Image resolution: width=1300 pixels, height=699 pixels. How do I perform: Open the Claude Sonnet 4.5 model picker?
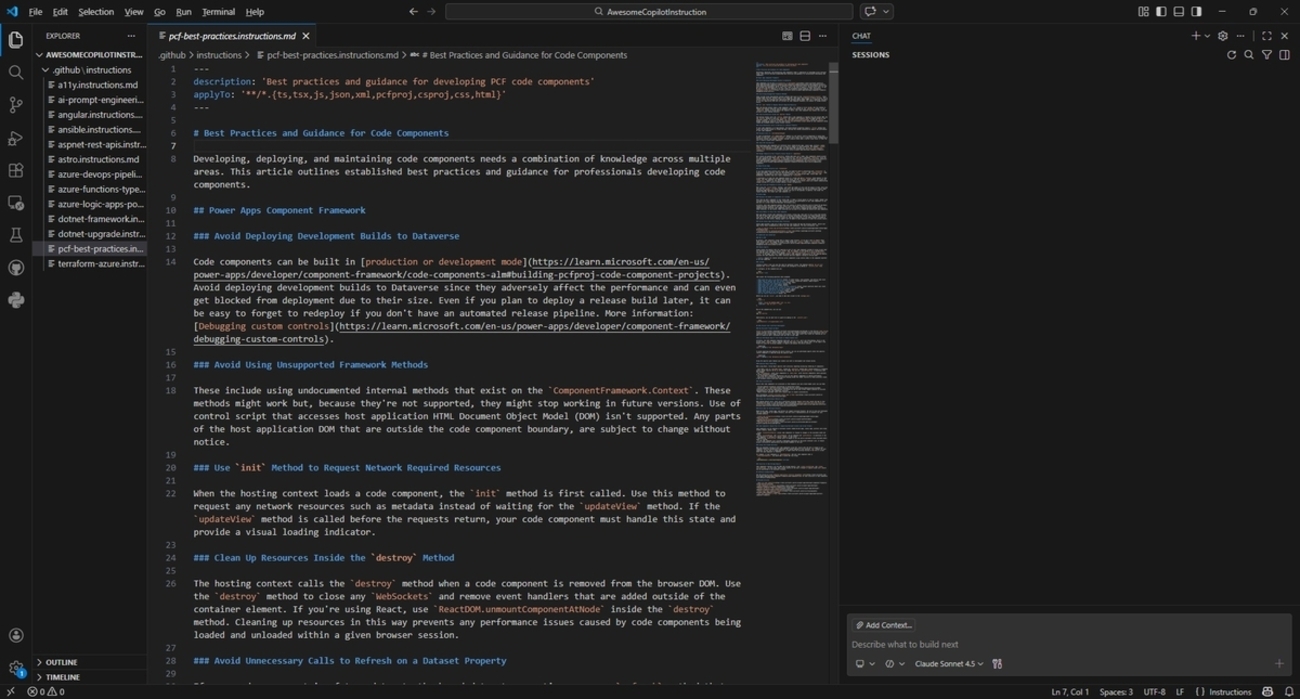[948, 664]
